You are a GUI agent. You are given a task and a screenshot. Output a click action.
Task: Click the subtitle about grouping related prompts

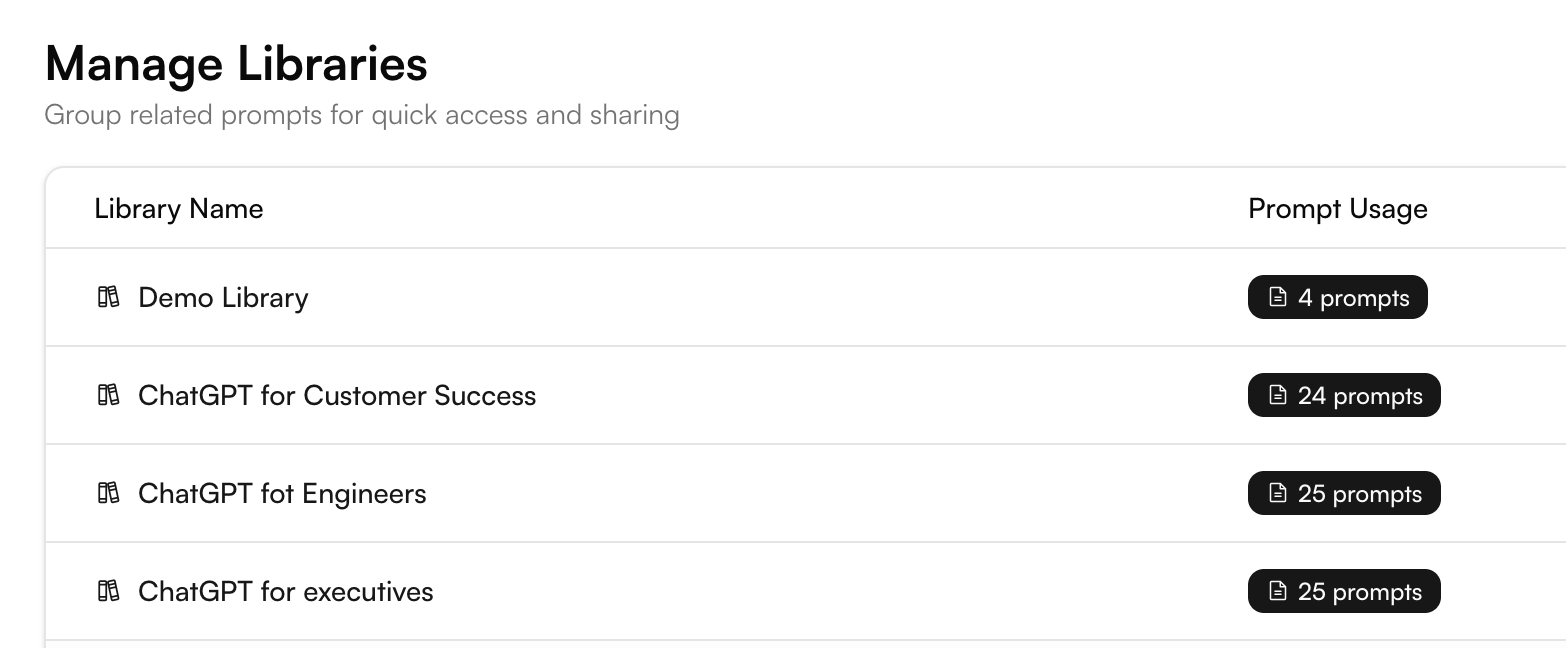[x=362, y=115]
